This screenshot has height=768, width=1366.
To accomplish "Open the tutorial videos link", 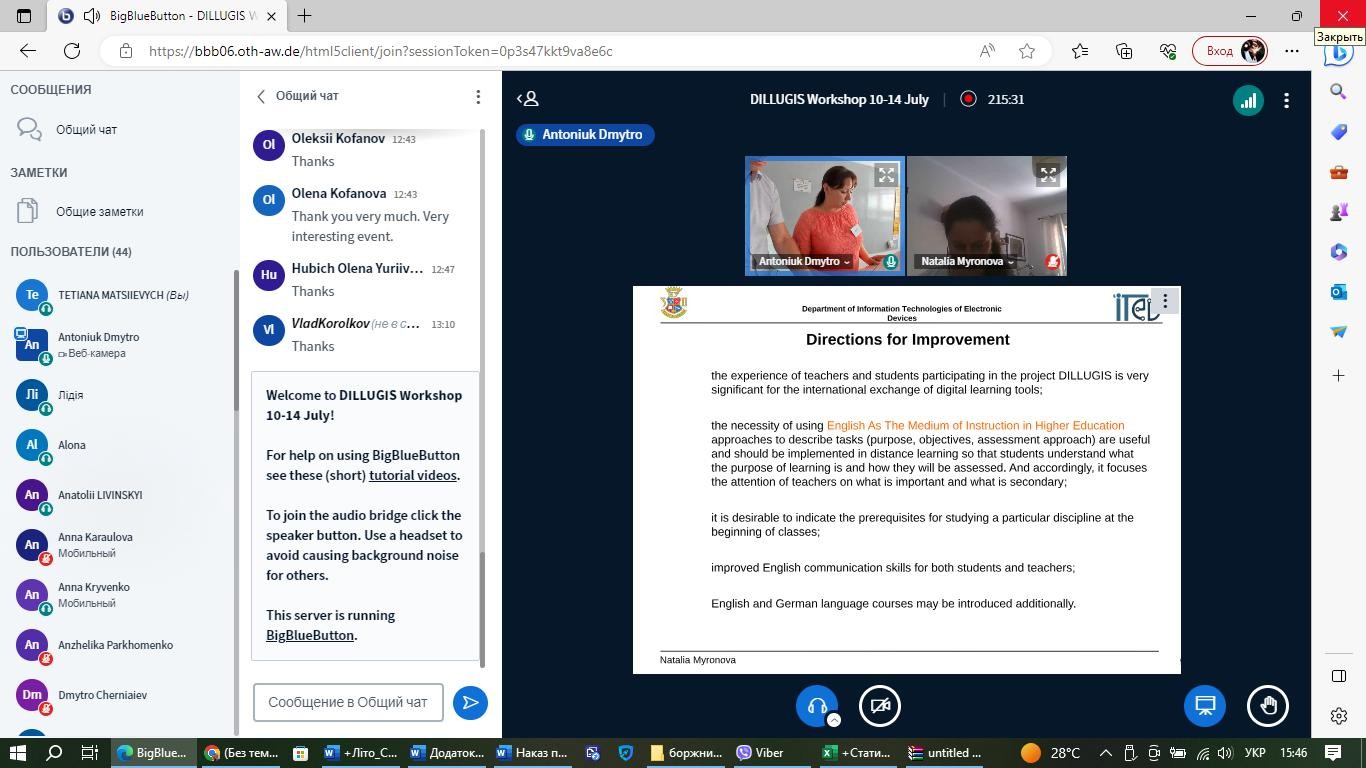I will [x=412, y=475].
